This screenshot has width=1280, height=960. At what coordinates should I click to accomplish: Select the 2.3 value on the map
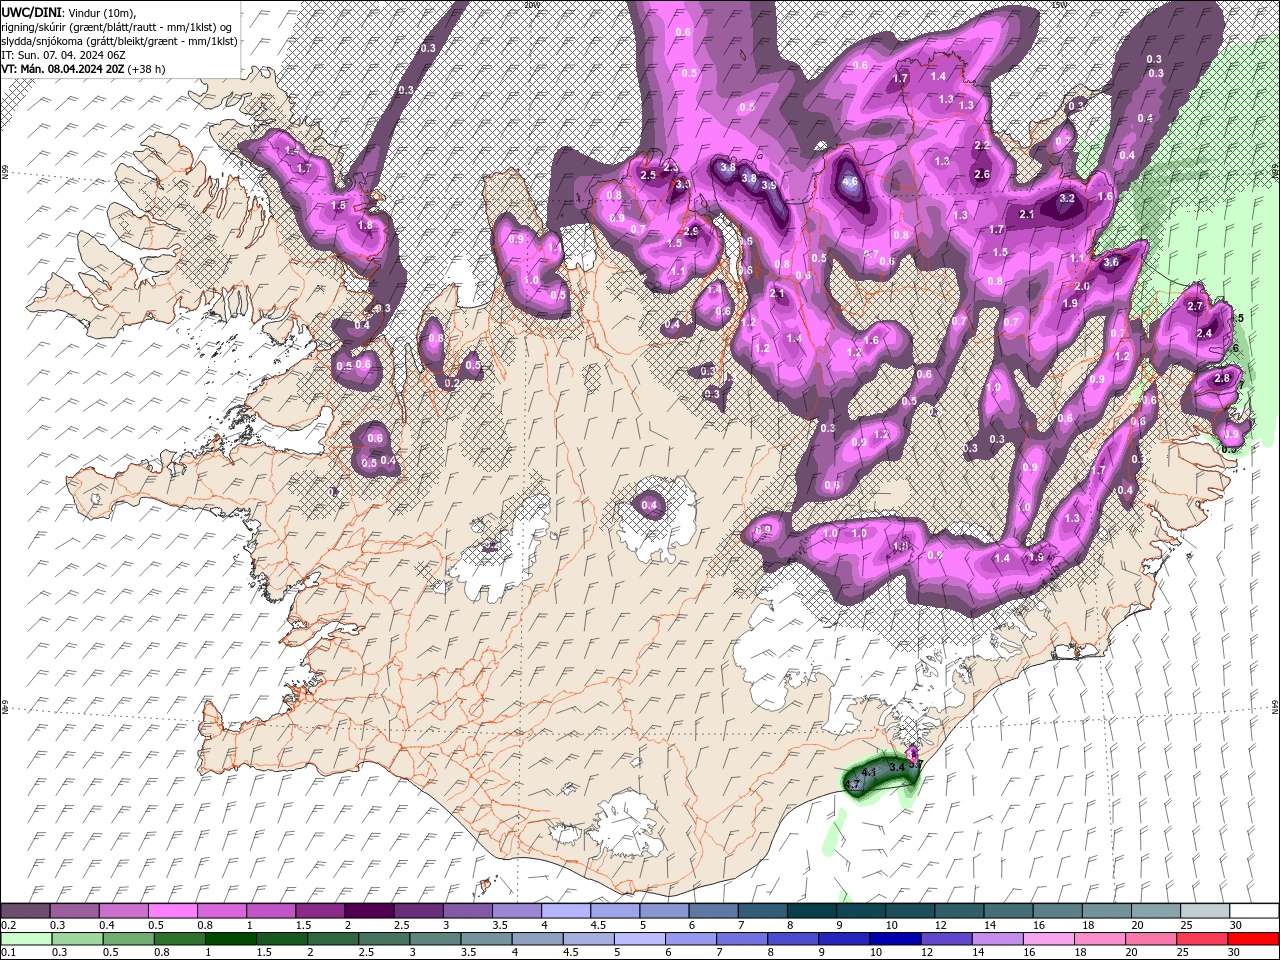click(669, 167)
